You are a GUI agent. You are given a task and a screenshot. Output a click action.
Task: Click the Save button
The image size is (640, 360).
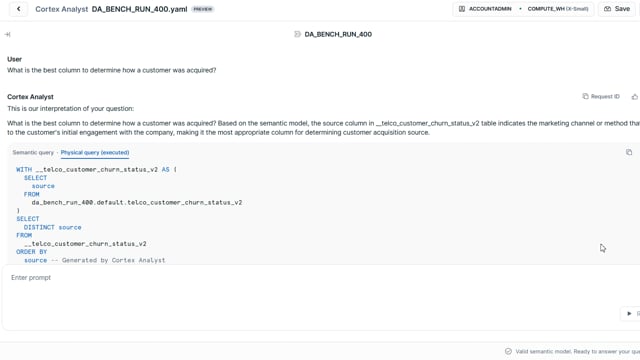[x=617, y=9]
